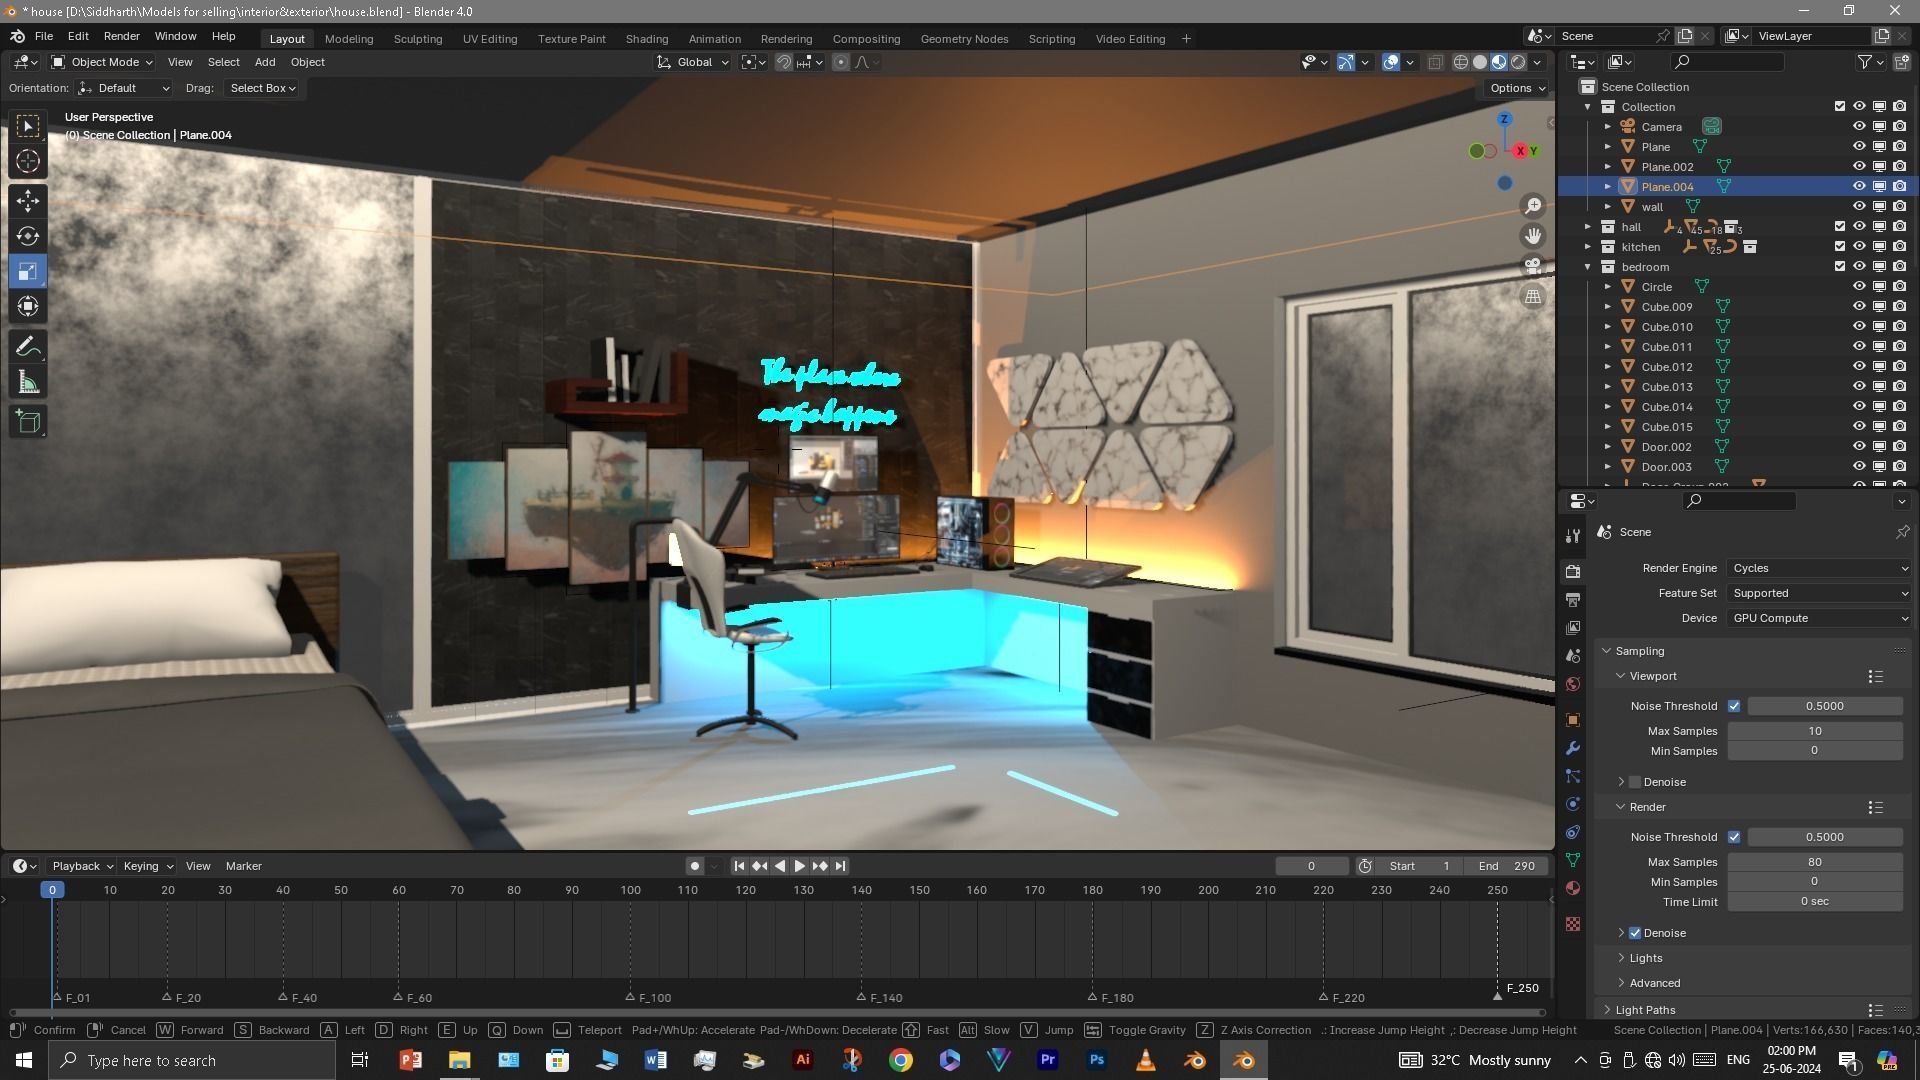Hide the Camera object in viewport
The height and width of the screenshot is (1080, 1920).
1859,126
